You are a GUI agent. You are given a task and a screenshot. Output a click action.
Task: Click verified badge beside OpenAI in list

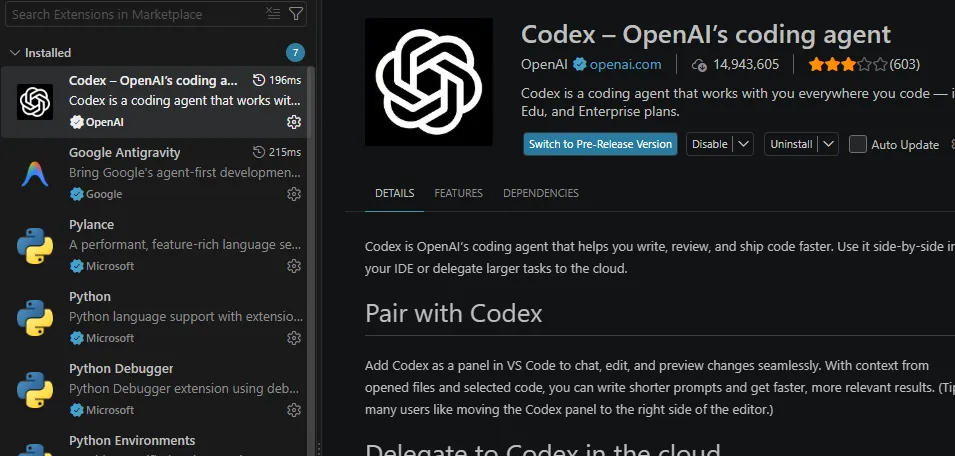point(76,122)
